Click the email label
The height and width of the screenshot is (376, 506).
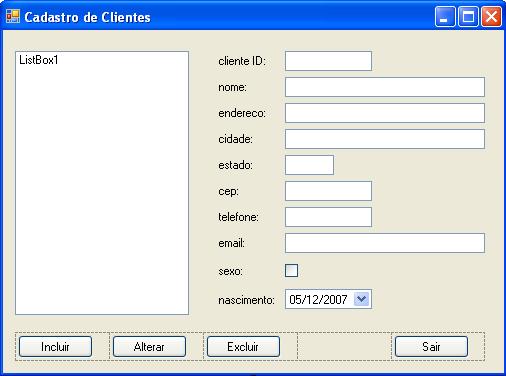(x=231, y=243)
